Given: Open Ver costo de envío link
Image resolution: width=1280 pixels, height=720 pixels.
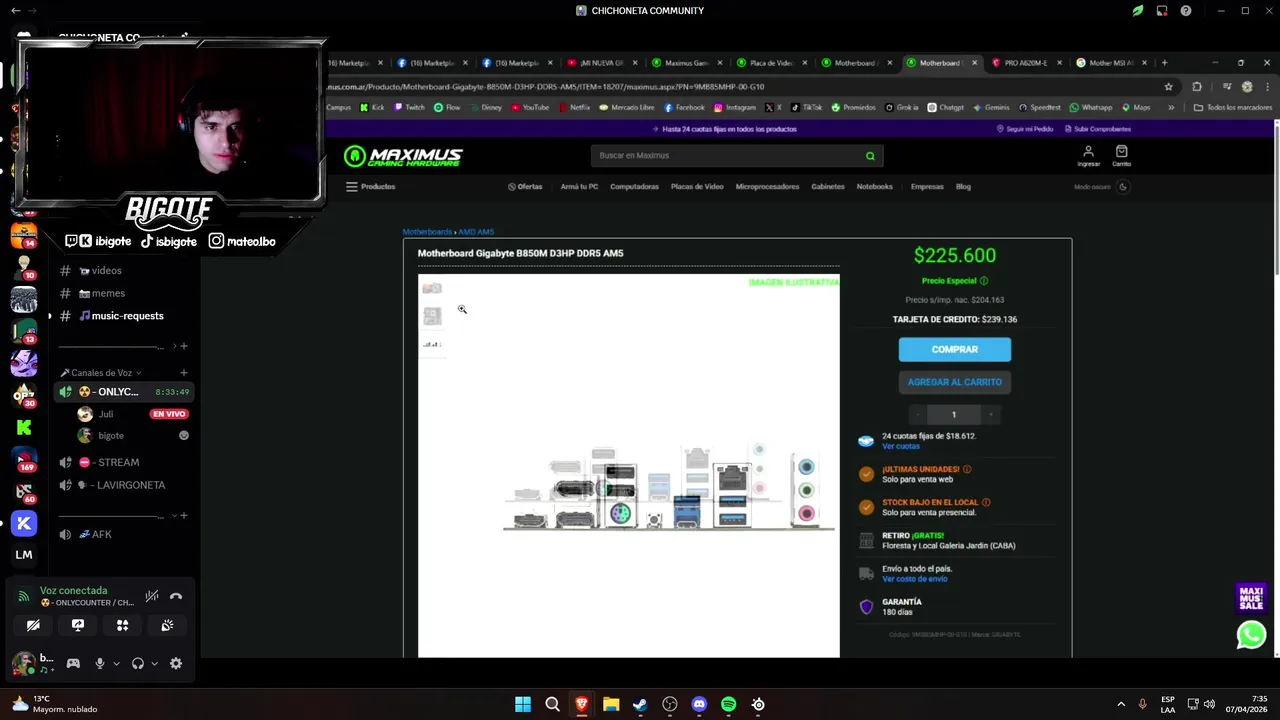Looking at the screenshot, I should (x=914, y=579).
